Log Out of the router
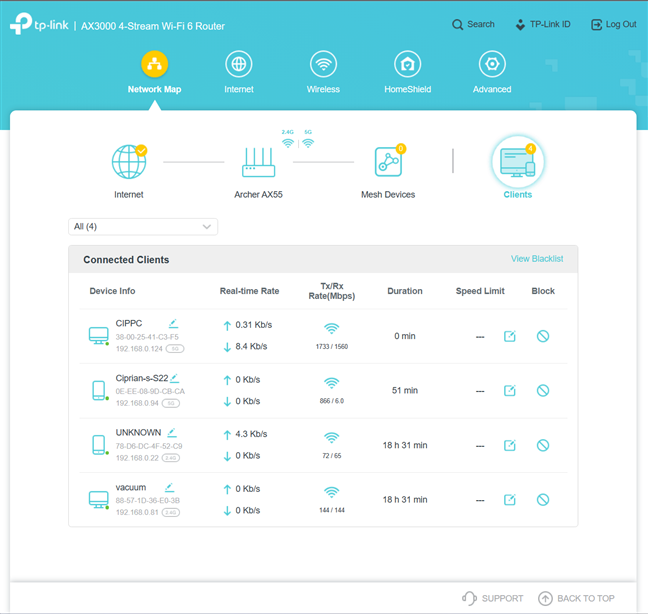The width and height of the screenshot is (648, 614). [614, 24]
